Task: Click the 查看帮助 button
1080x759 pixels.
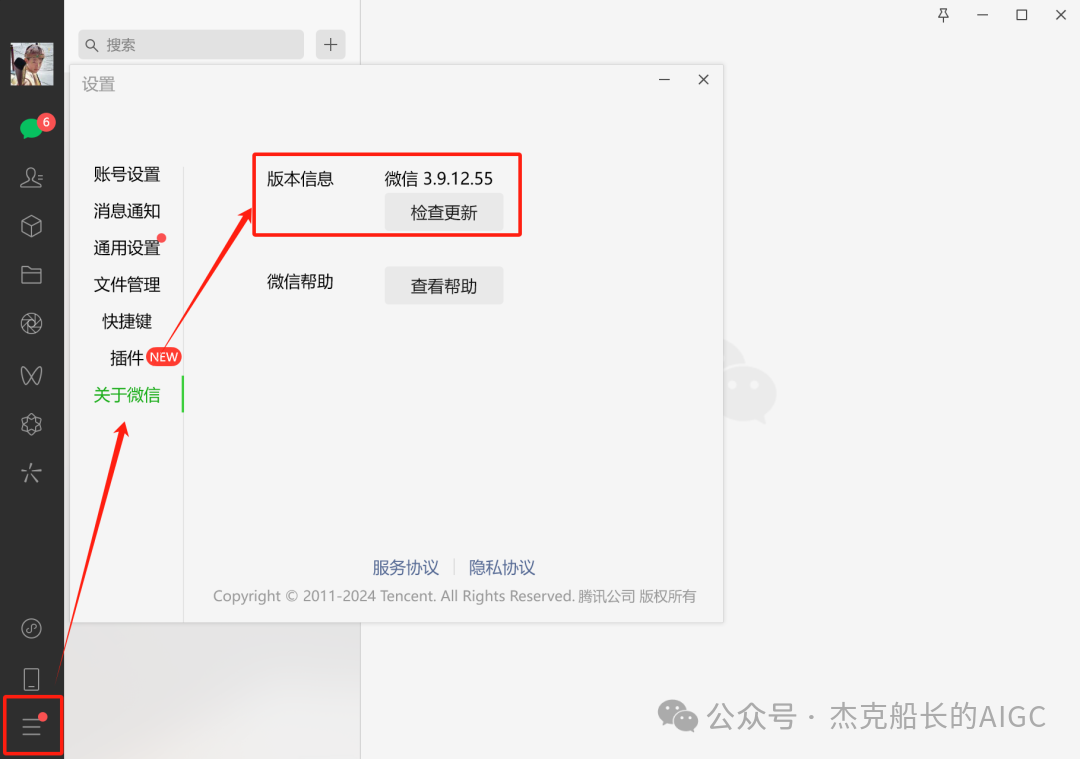Action: pos(444,286)
